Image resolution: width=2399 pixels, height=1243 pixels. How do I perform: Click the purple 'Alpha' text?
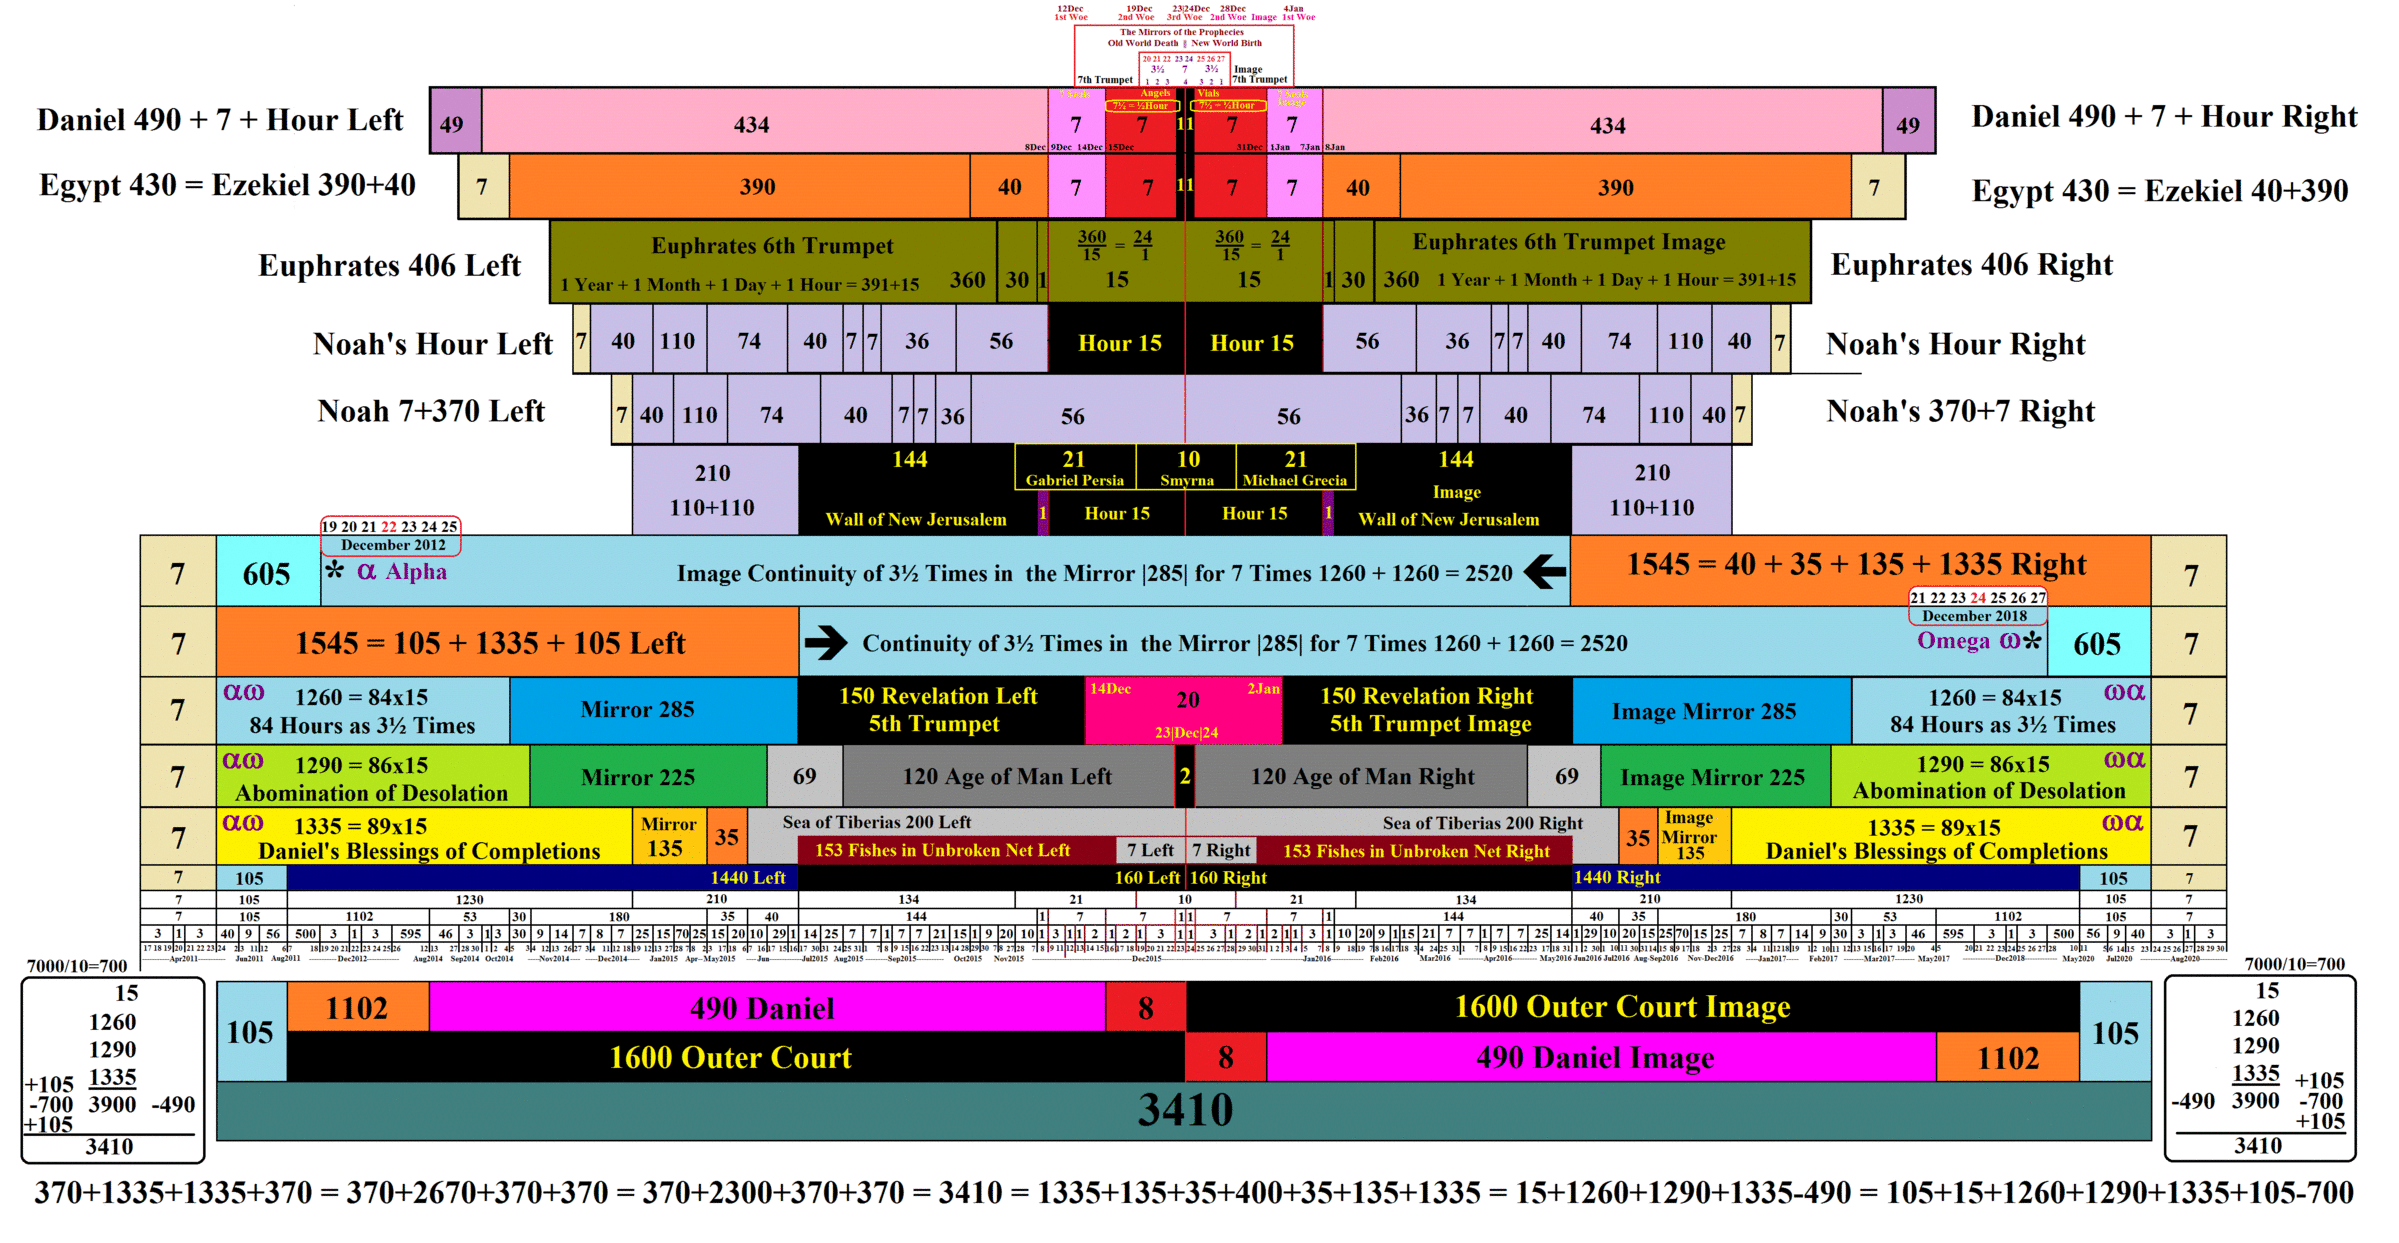click(x=416, y=572)
